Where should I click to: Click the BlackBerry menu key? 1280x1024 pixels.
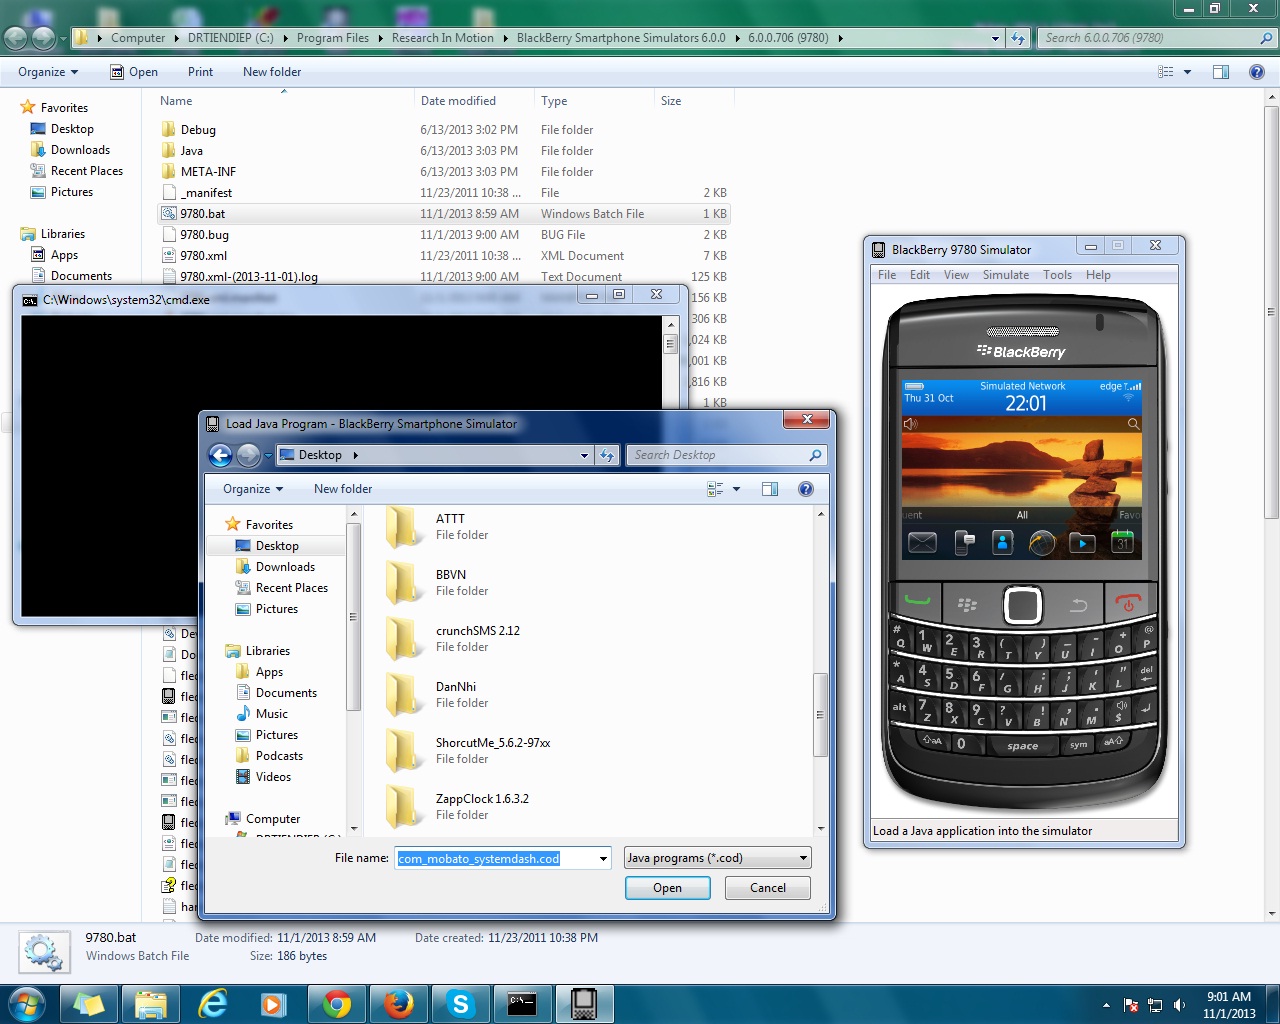click(x=967, y=604)
